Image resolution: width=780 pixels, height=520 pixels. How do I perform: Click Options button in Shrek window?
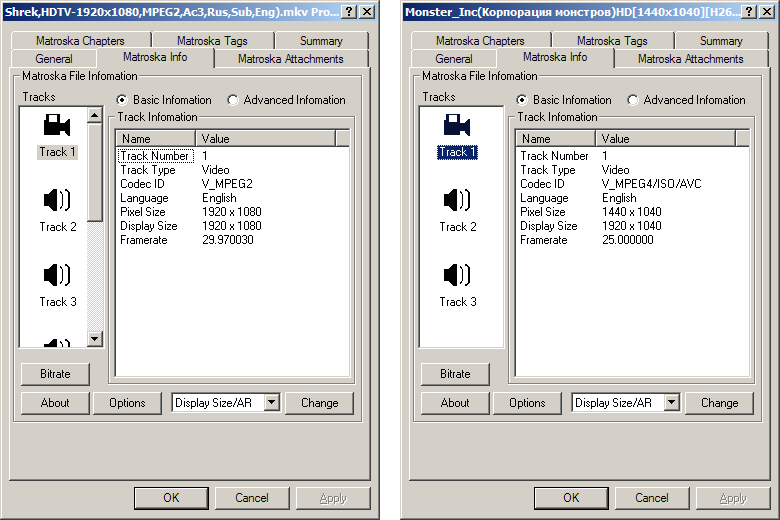tap(127, 403)
